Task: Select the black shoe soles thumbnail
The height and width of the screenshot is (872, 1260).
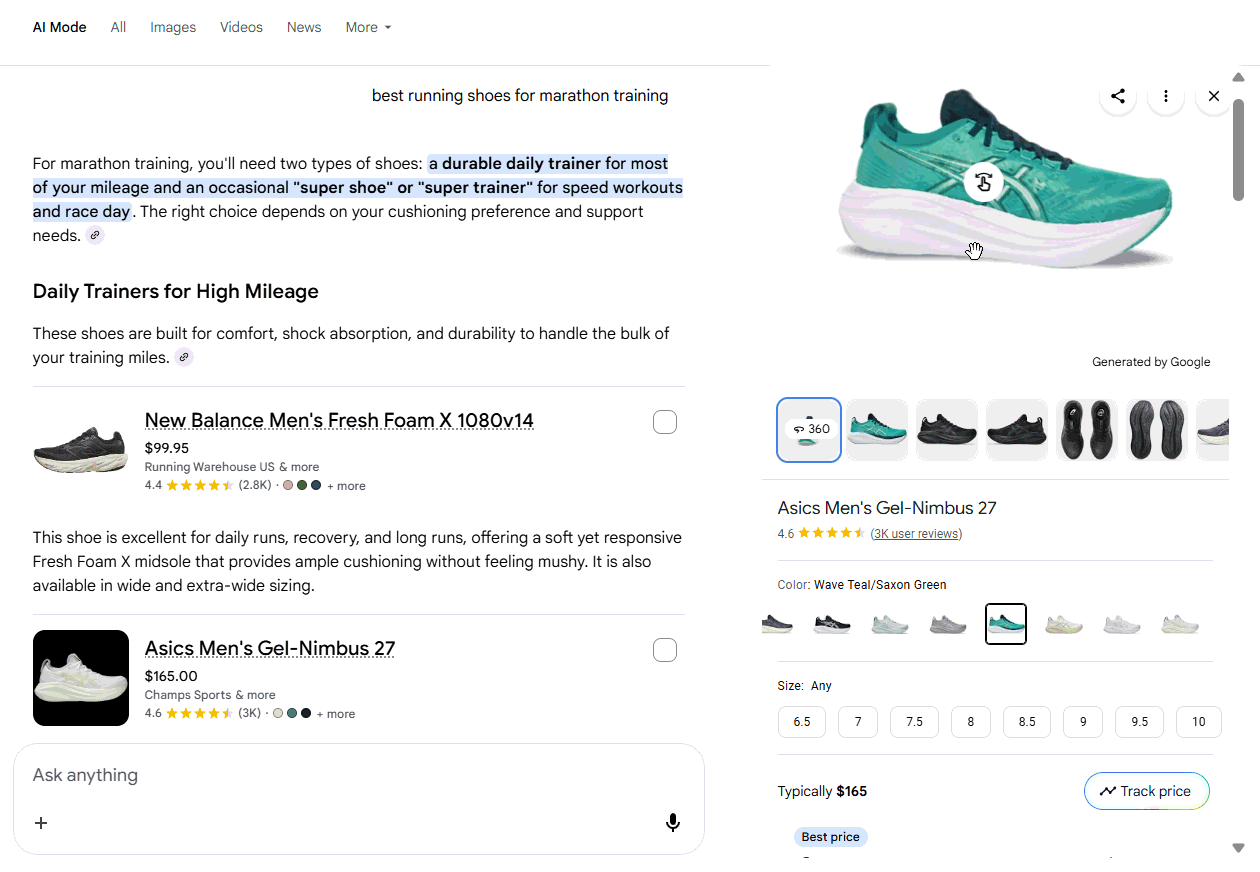Action: pos(1157,430)
